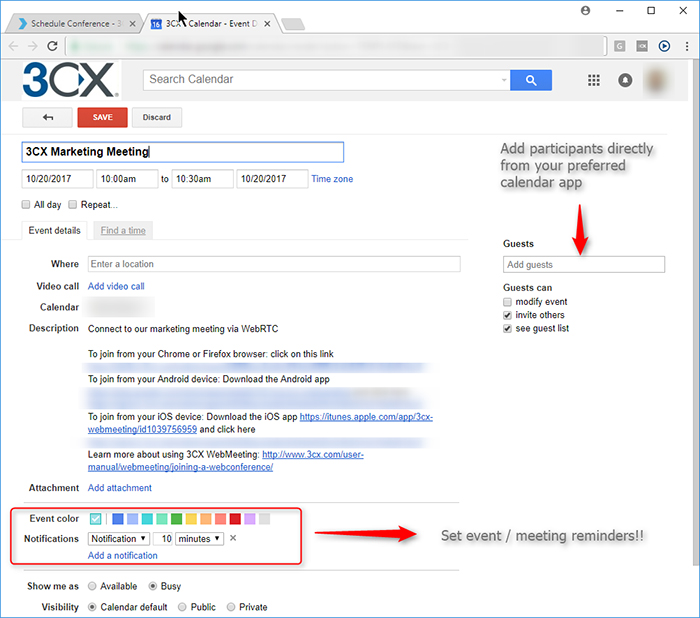Open the notifications bell icon
Viewport: 700px width, 618px height.
[625, 80]
